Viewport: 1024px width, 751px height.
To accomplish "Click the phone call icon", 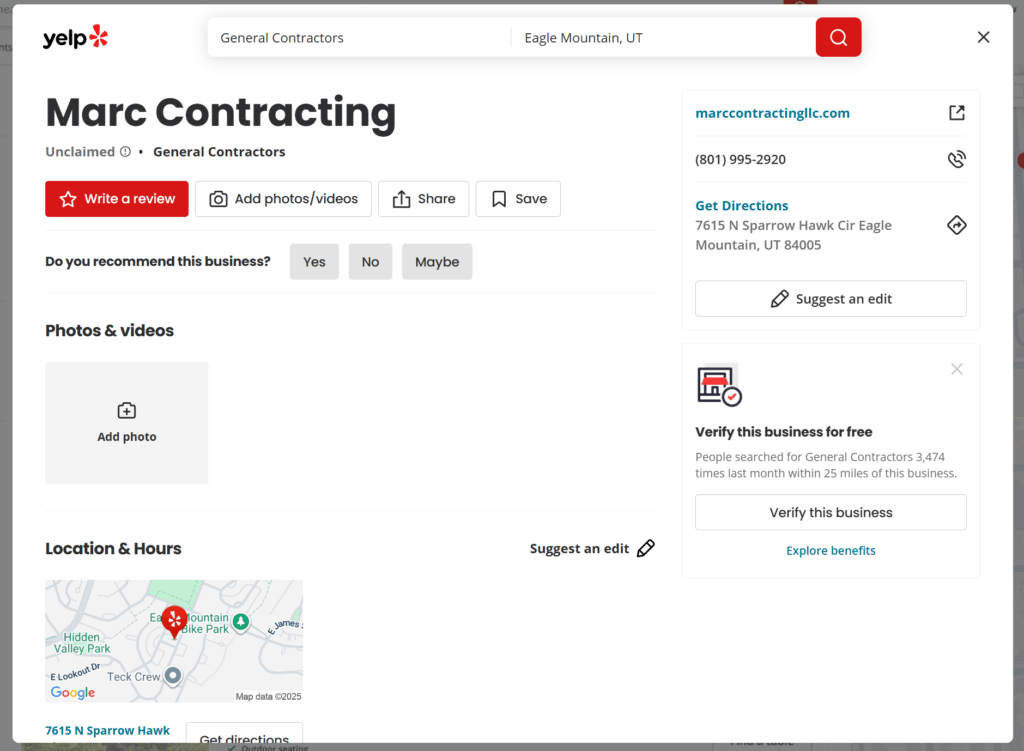I will (x=956, y=159).
